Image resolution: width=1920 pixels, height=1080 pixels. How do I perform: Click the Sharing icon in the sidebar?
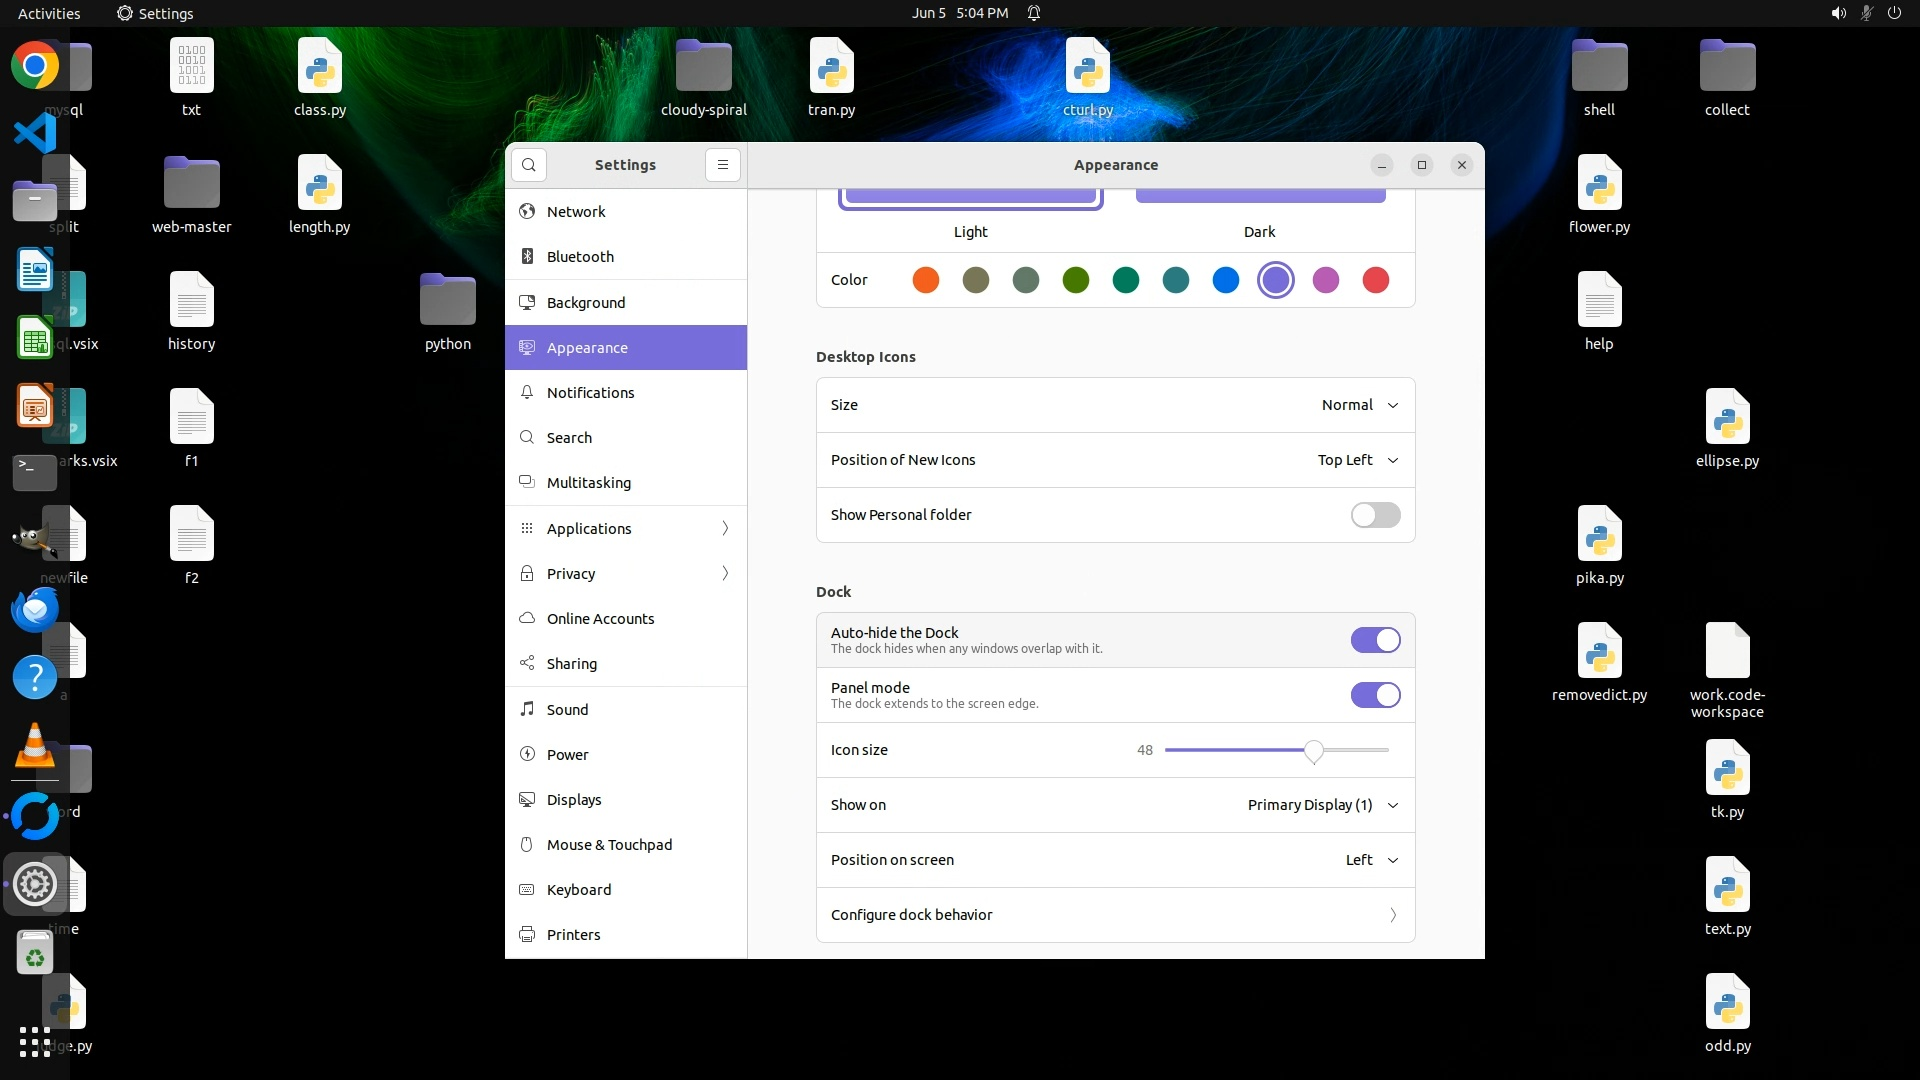[527, 664]
